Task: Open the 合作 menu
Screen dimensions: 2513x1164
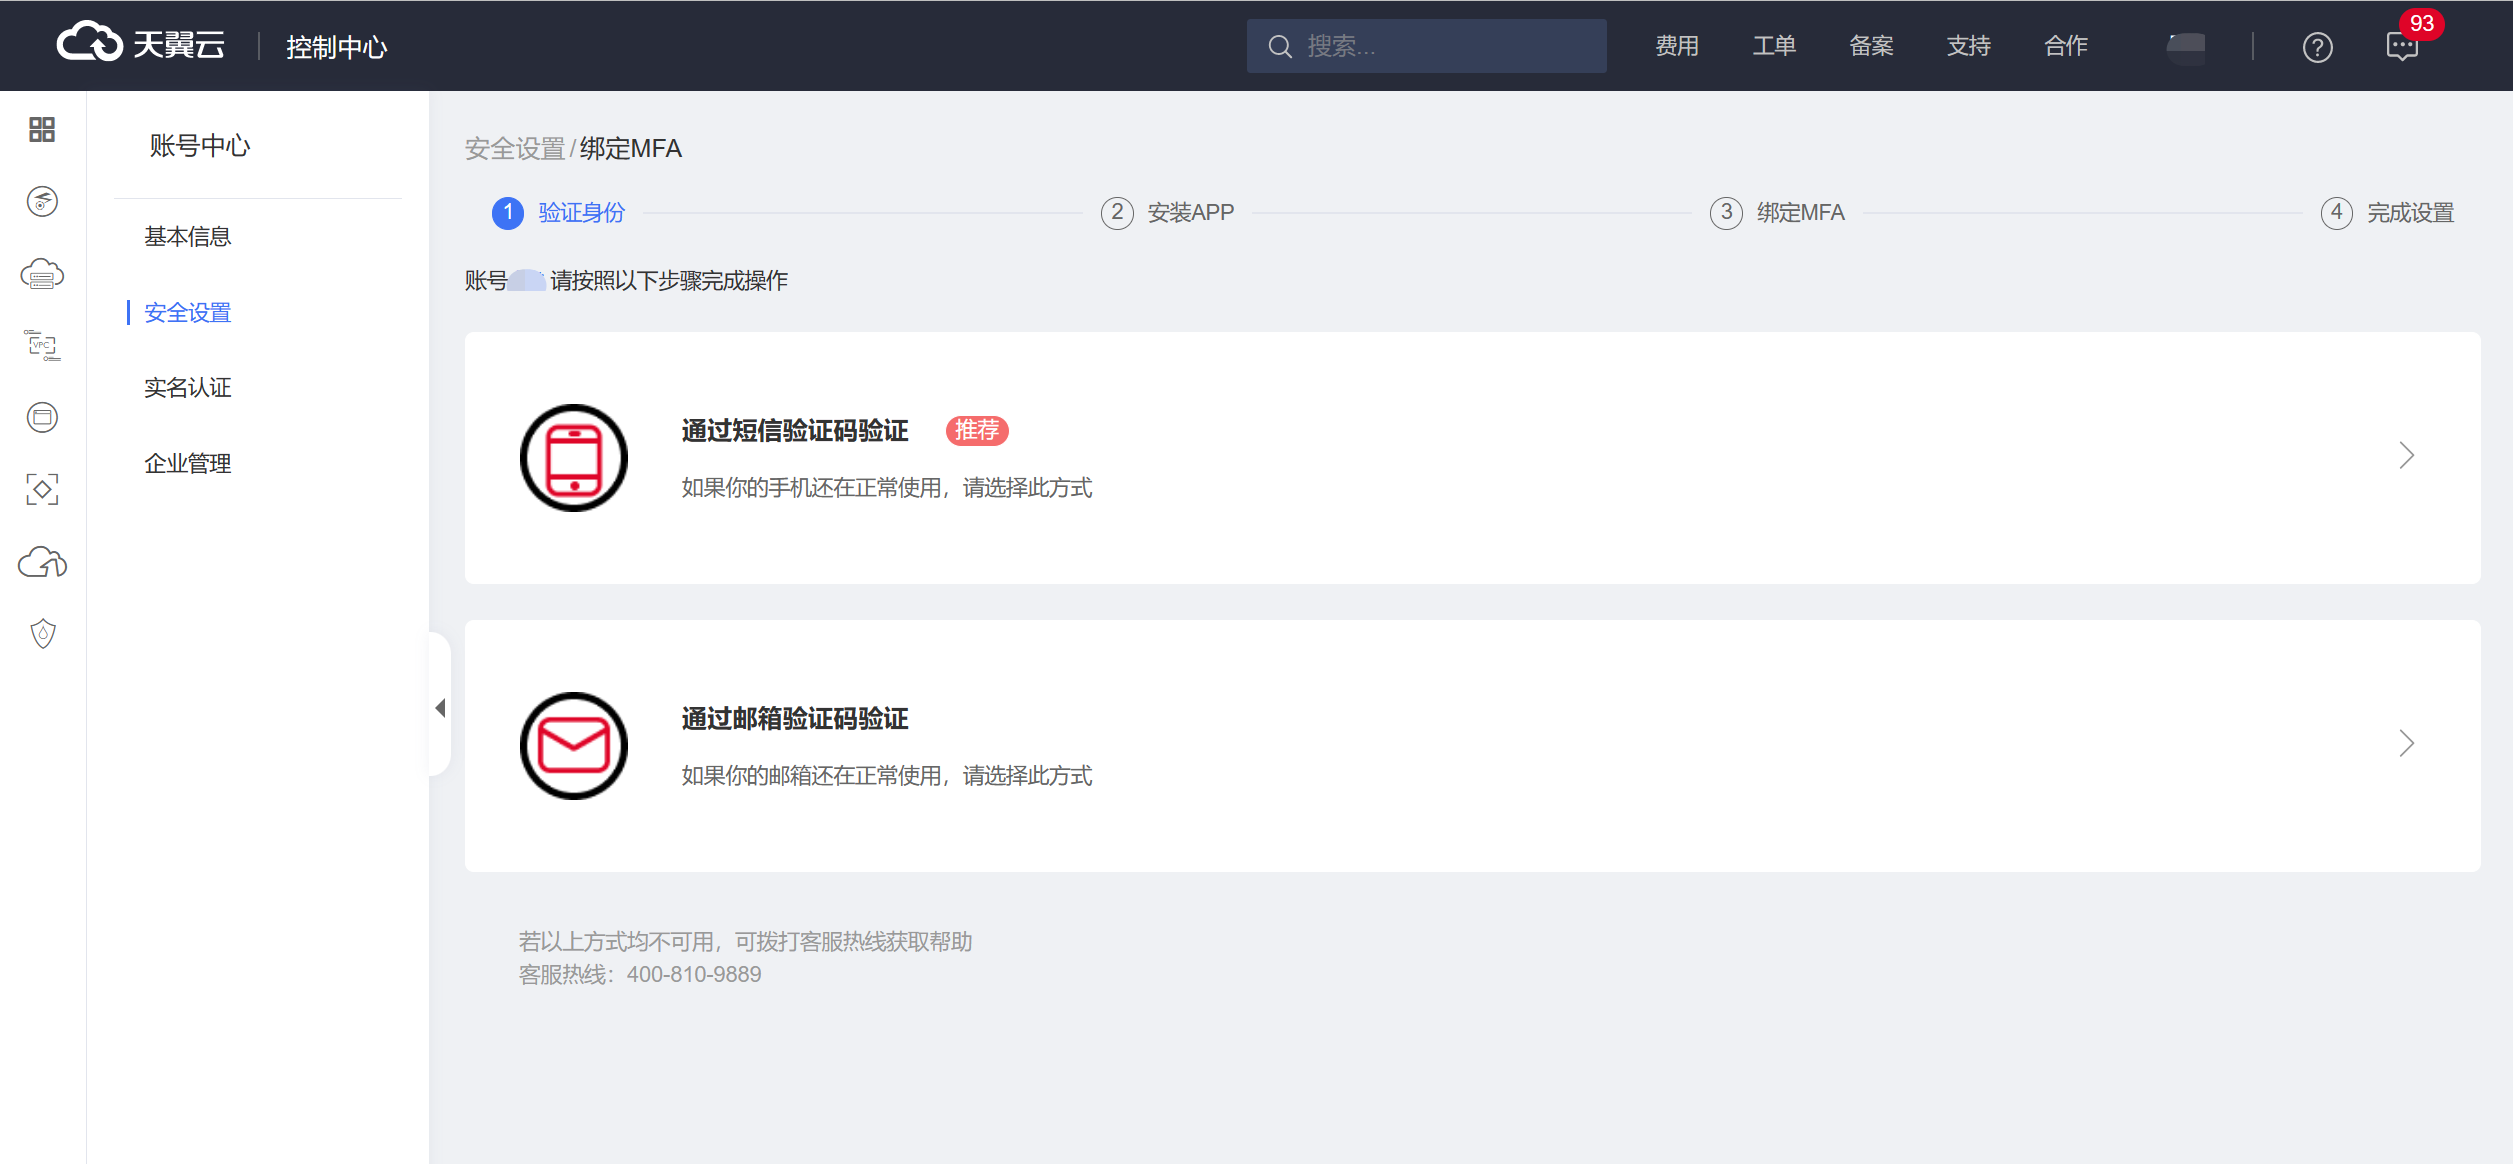Action: (2066, 46)
